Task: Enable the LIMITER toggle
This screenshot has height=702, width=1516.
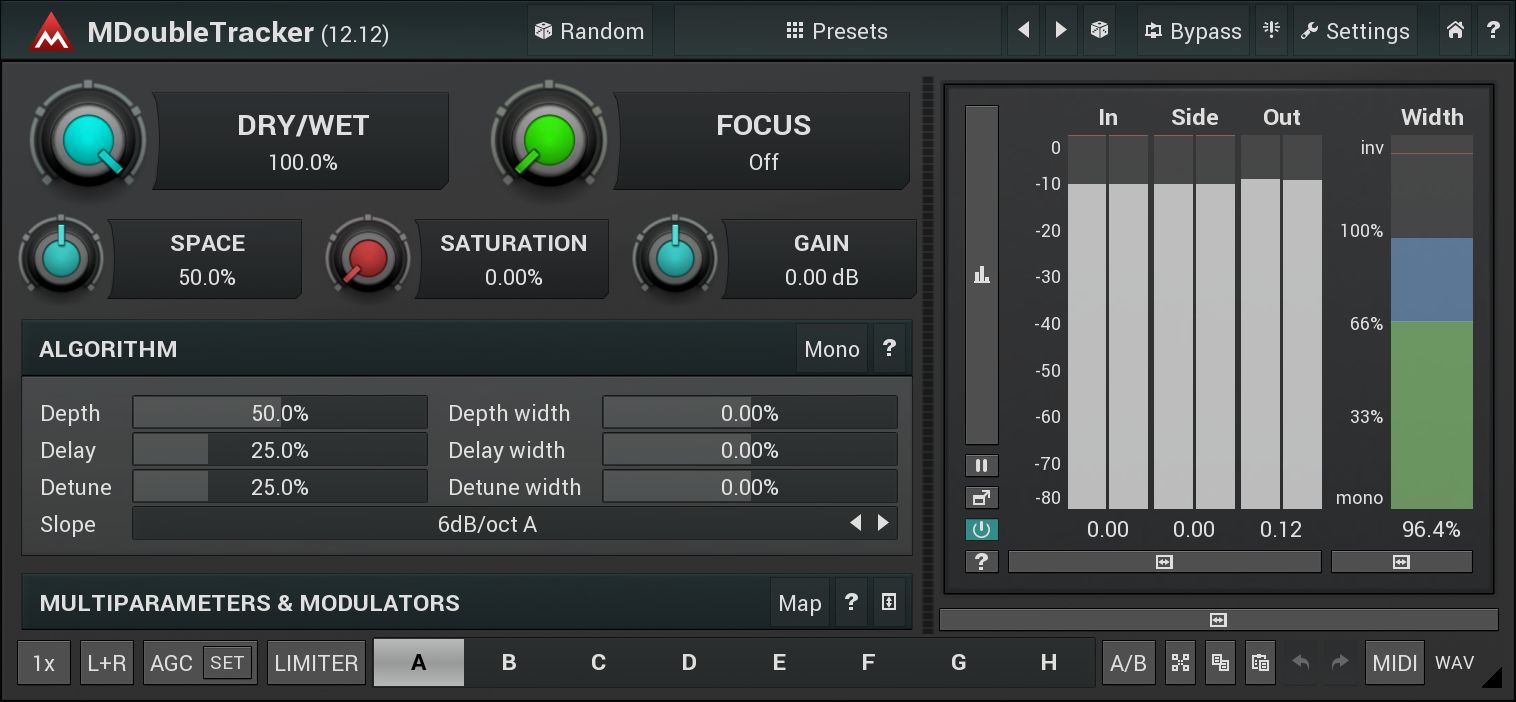Action: (x=316, y=663)
